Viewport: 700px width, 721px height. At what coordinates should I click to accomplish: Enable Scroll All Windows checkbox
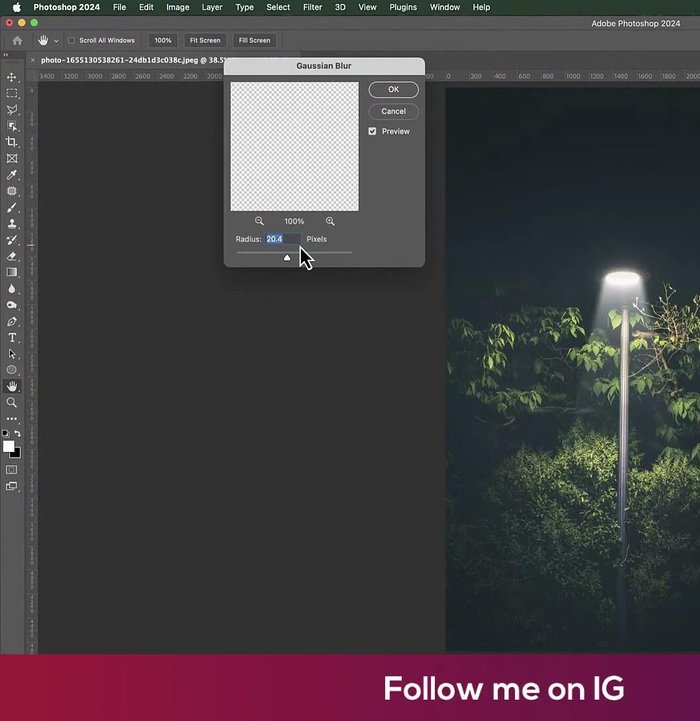pyautogui.click(x=71, y=41)
